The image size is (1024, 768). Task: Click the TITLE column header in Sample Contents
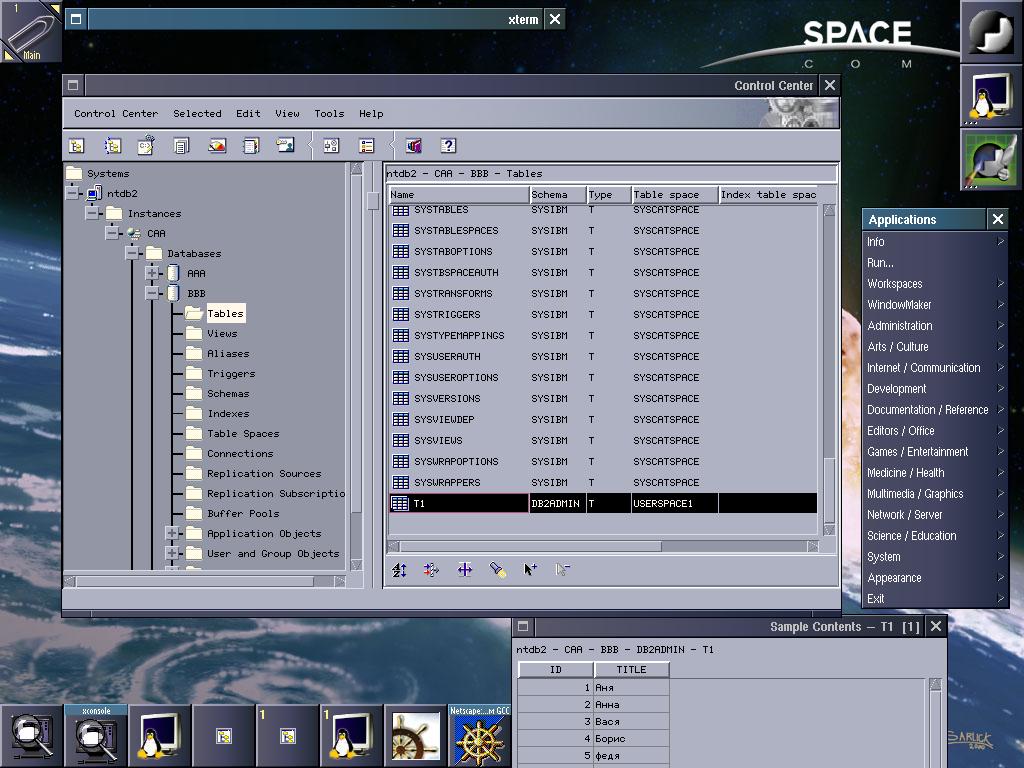(632, 669)
